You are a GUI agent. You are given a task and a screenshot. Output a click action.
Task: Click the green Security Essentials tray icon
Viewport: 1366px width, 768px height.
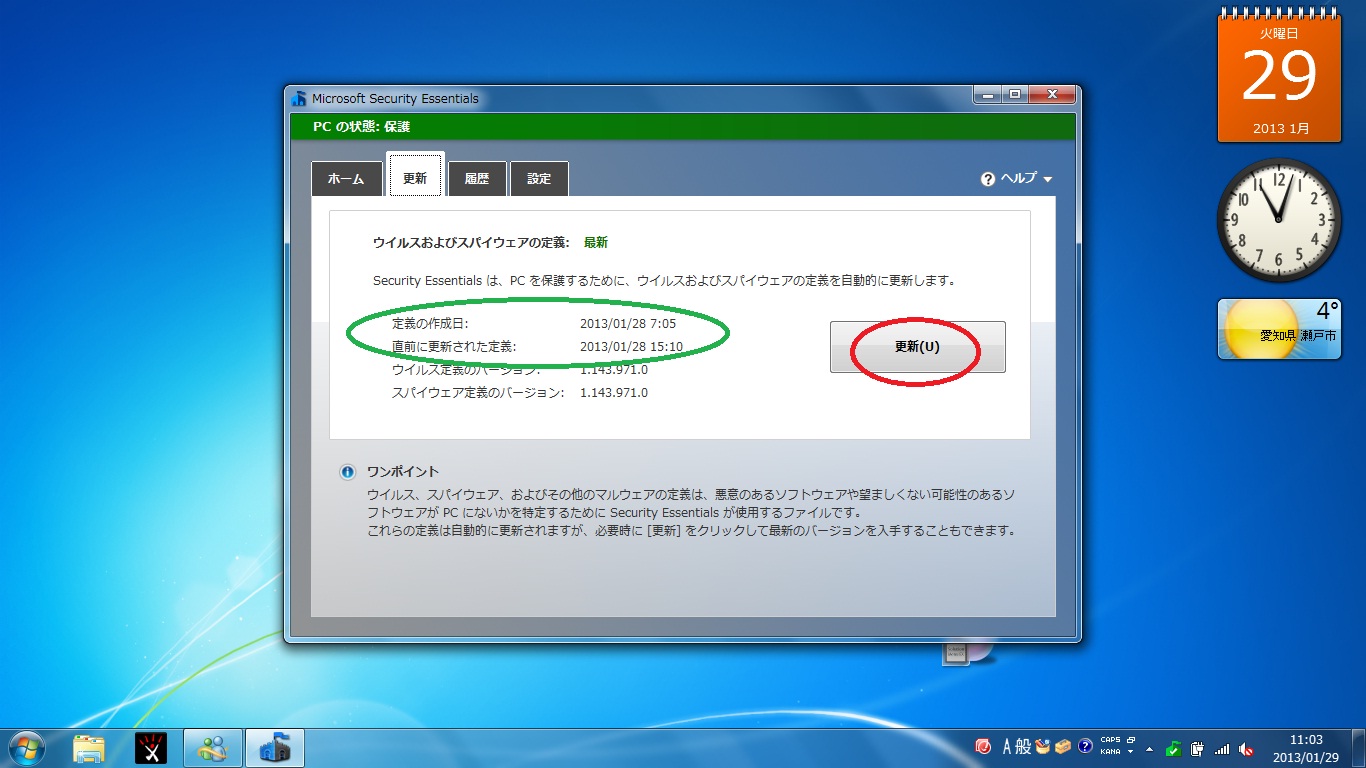point(1174,748)
